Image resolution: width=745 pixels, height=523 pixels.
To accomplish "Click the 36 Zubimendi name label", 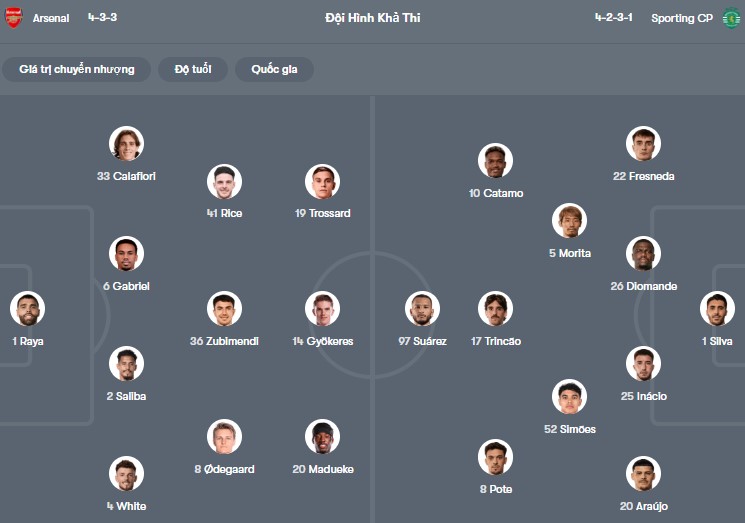I will pos(224,341).
